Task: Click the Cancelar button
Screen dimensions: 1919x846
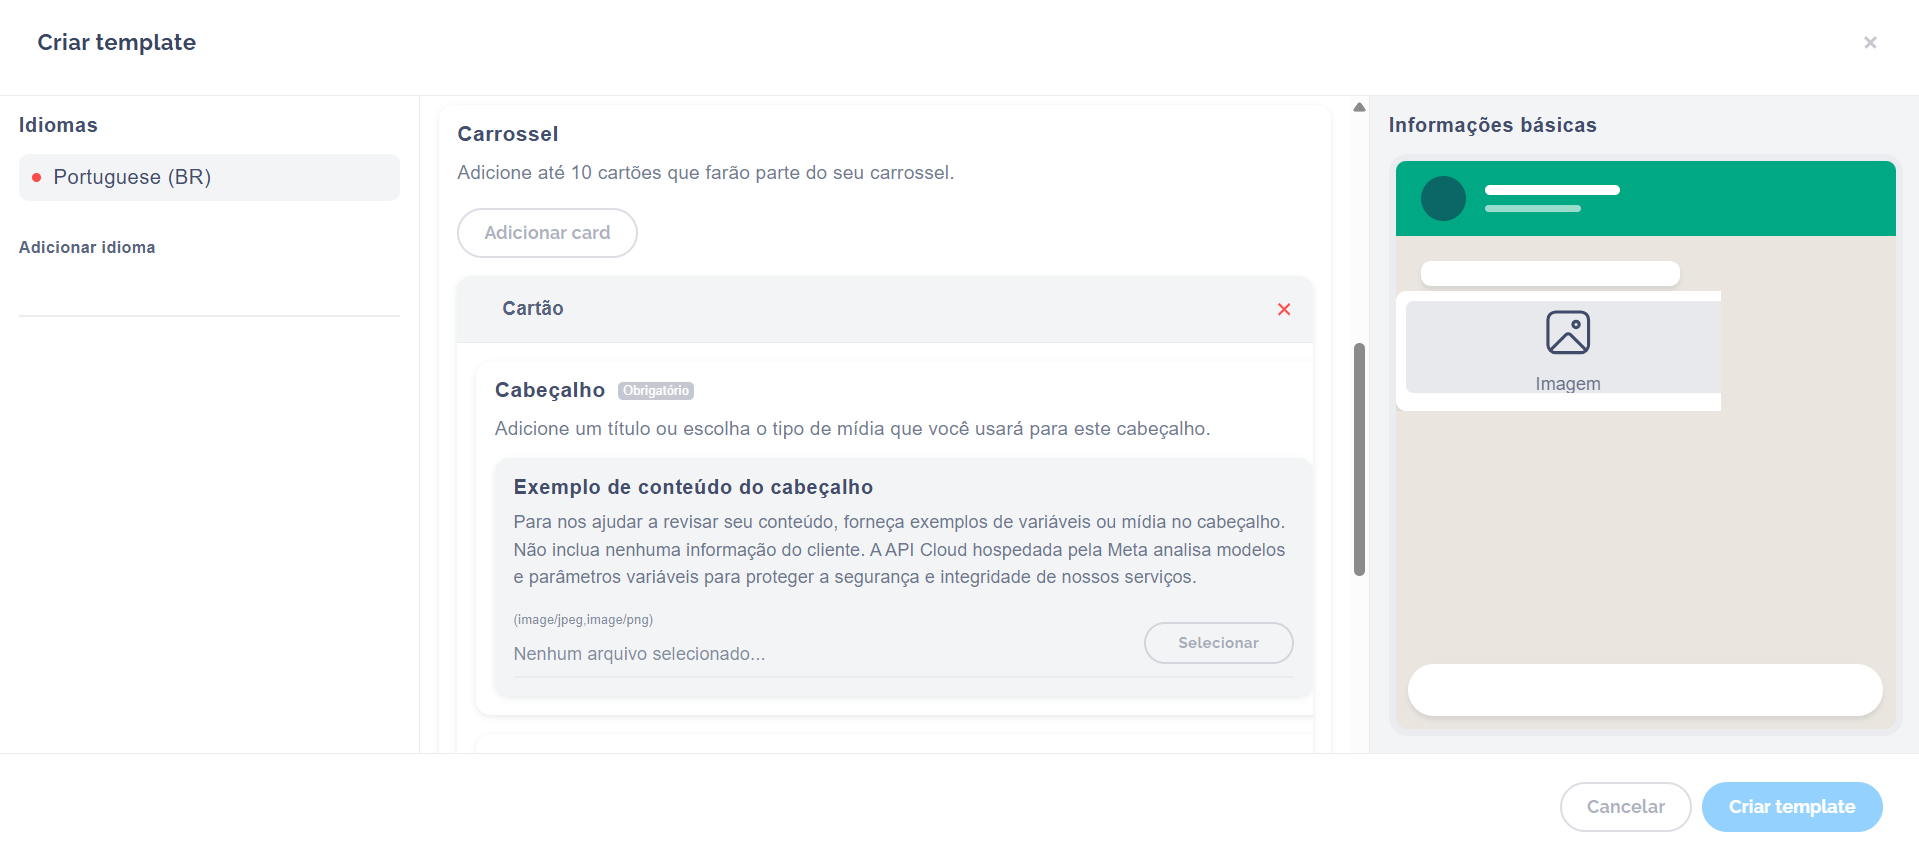Action: pyautogui.click(x=1625, y=807)
